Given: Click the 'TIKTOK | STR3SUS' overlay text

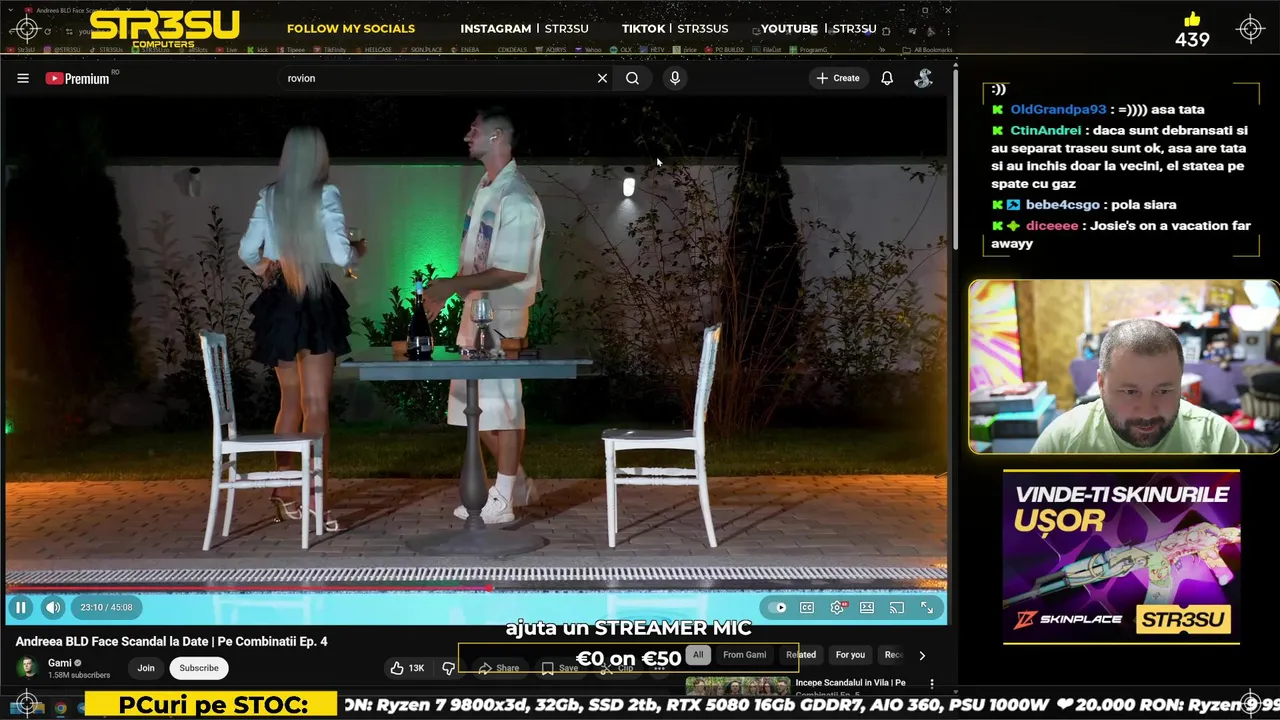Looking at the screenshot, I should 675,29.
